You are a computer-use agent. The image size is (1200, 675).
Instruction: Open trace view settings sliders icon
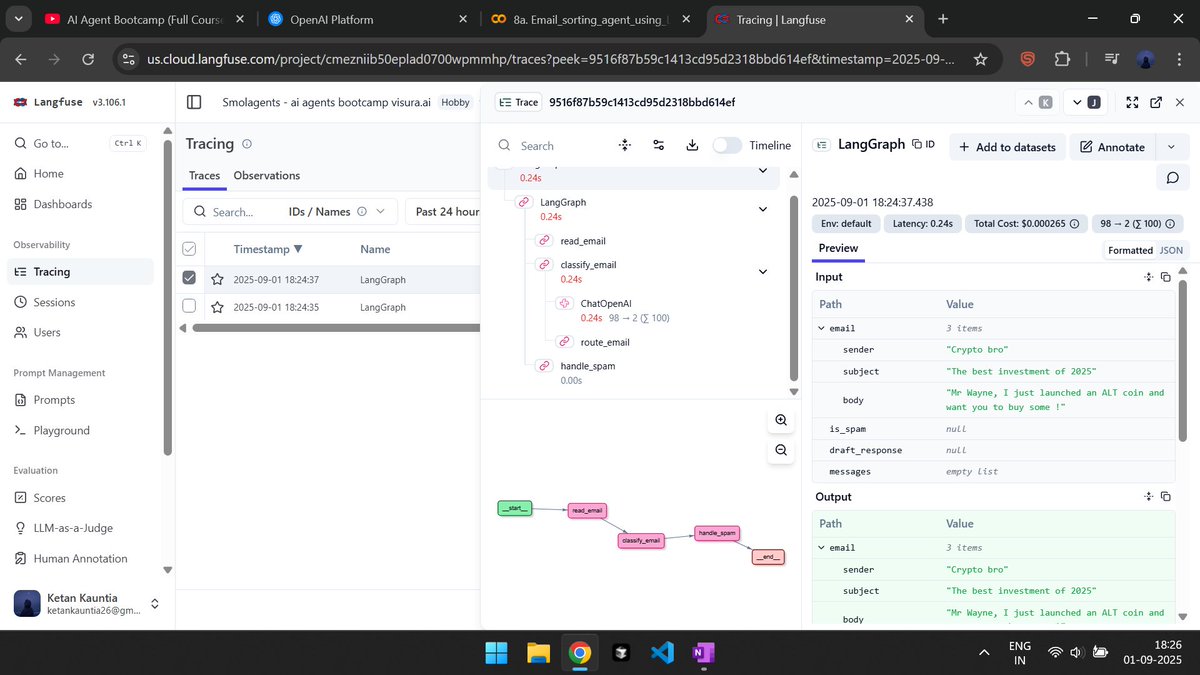click(x=658, y=145)
